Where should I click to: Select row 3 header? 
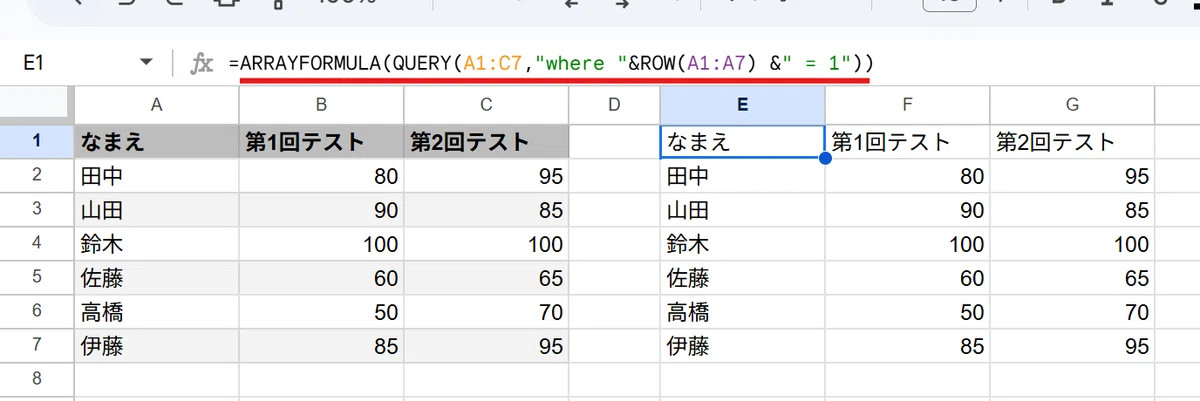pos(37,210)
